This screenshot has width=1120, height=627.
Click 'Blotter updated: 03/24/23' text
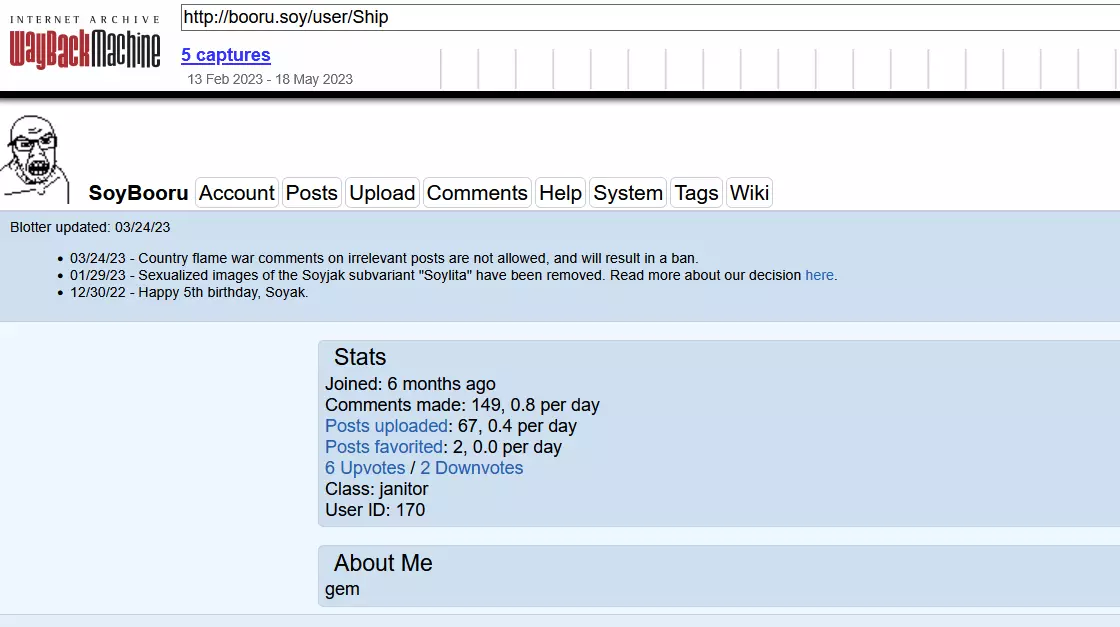point(90,228)
